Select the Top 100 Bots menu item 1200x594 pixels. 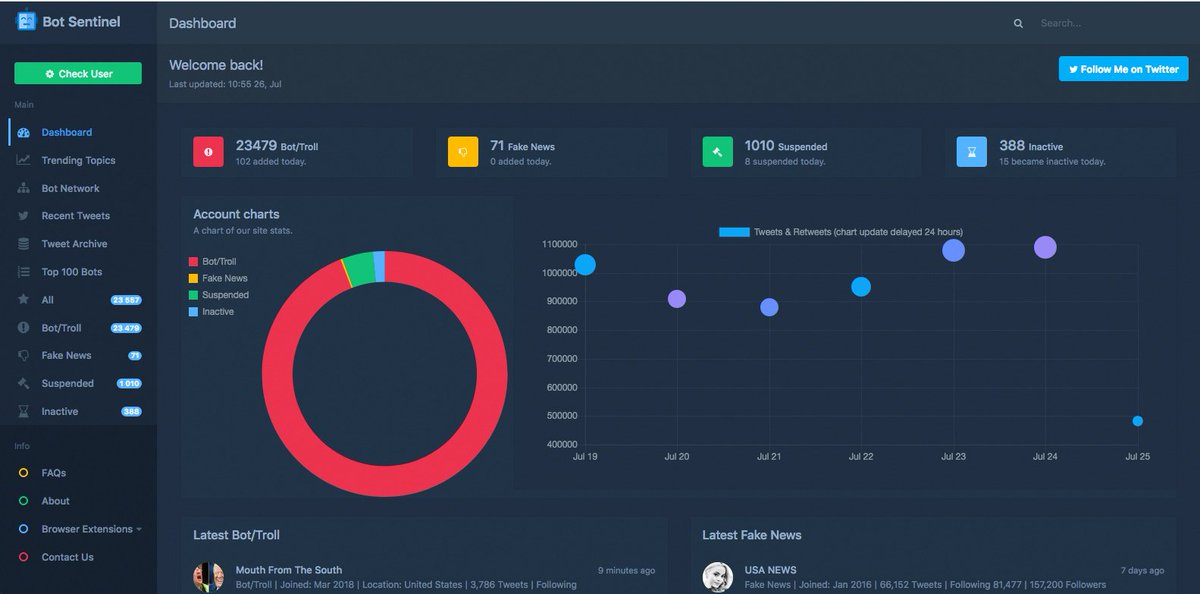71,272
